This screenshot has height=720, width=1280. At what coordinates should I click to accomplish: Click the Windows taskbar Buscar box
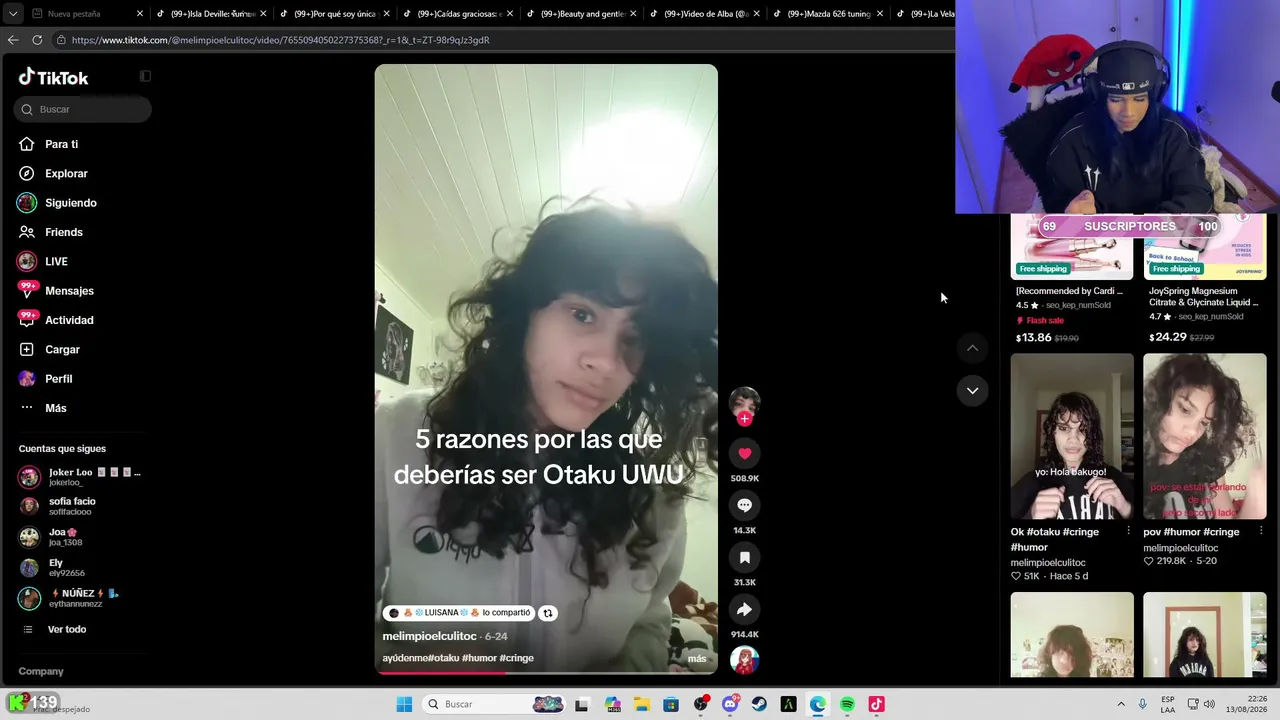[494, 704]
